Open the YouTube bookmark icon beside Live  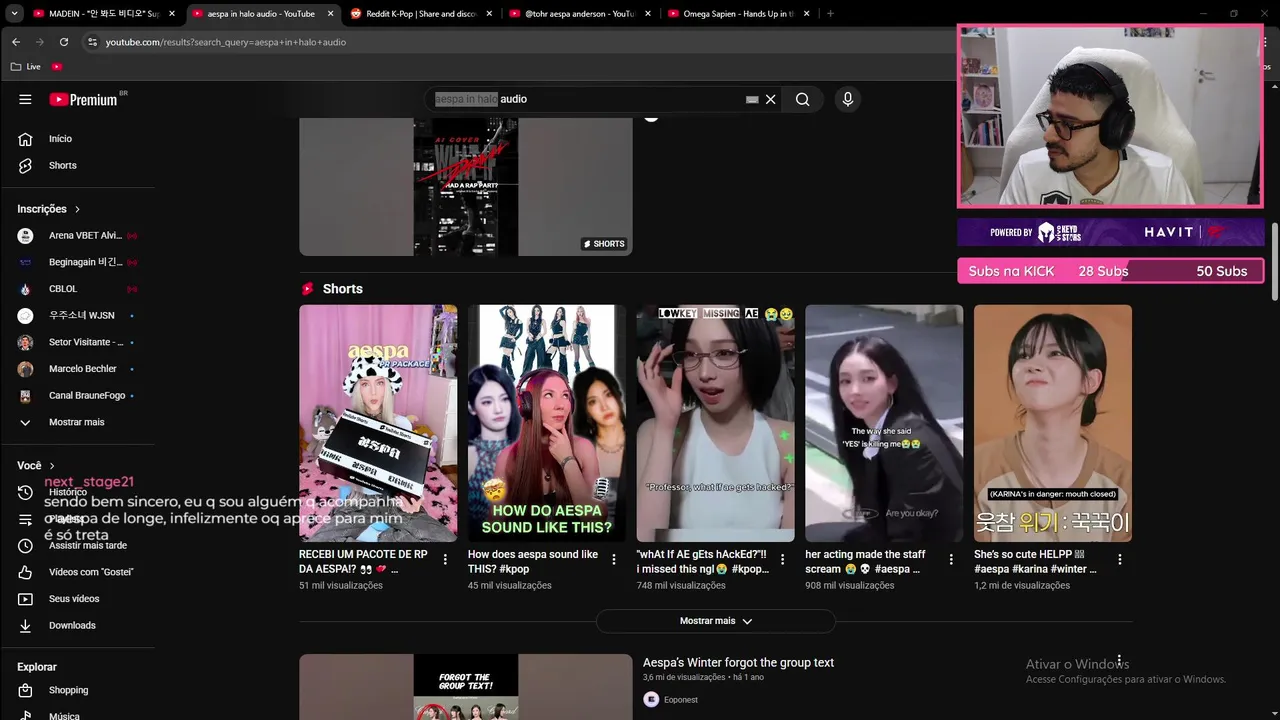(57, 66)
